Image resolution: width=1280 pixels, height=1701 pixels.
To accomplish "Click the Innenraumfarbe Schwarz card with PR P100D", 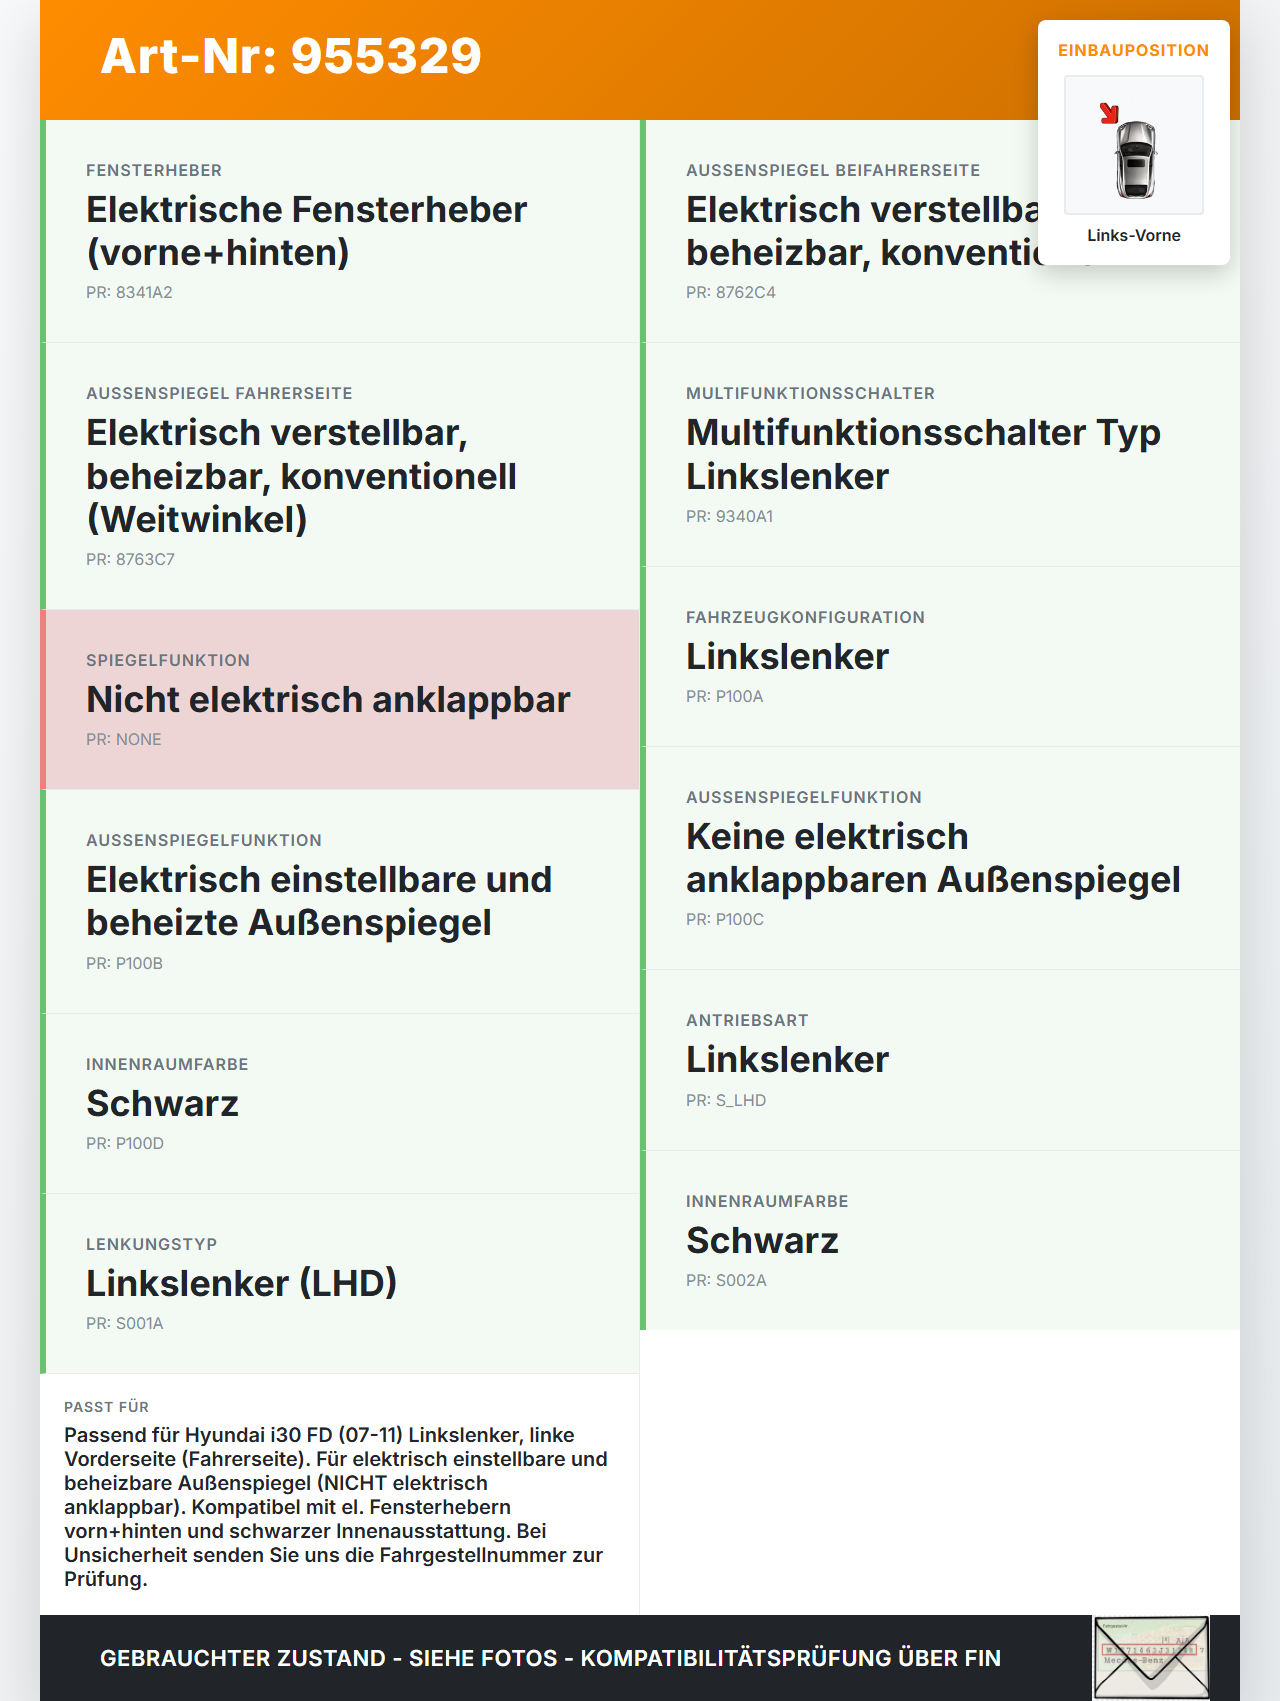I will (340, 1103).
